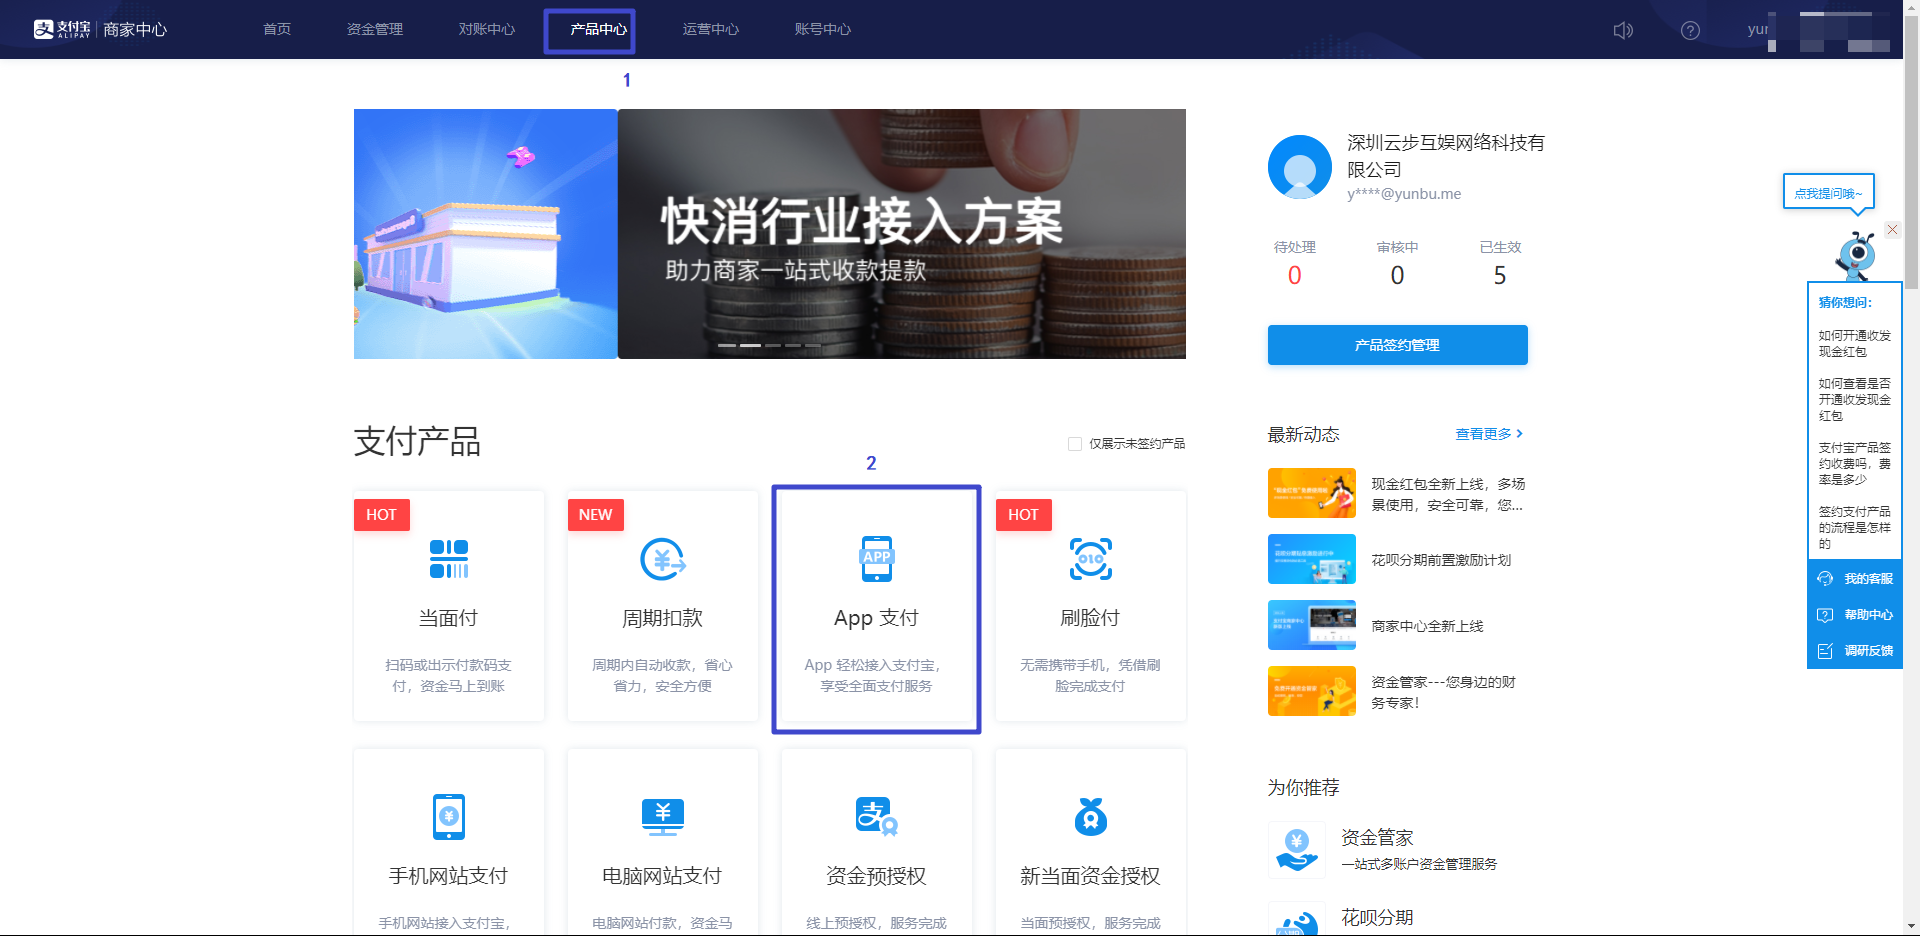
Task: Click the Alipay merchant center logo
Action: [100, 29]
